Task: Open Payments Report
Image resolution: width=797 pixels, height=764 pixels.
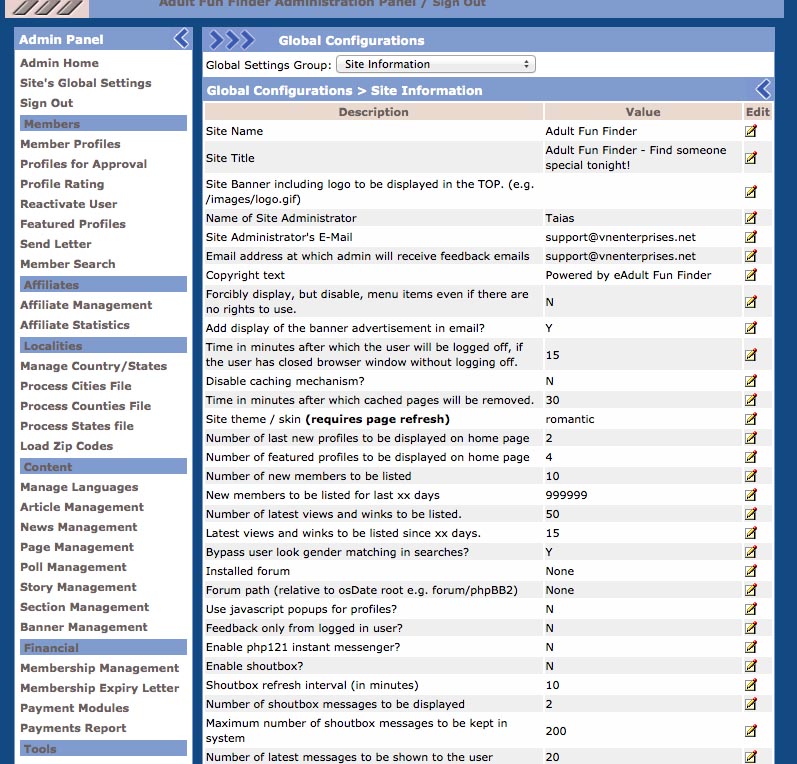Action: [73, 728]
